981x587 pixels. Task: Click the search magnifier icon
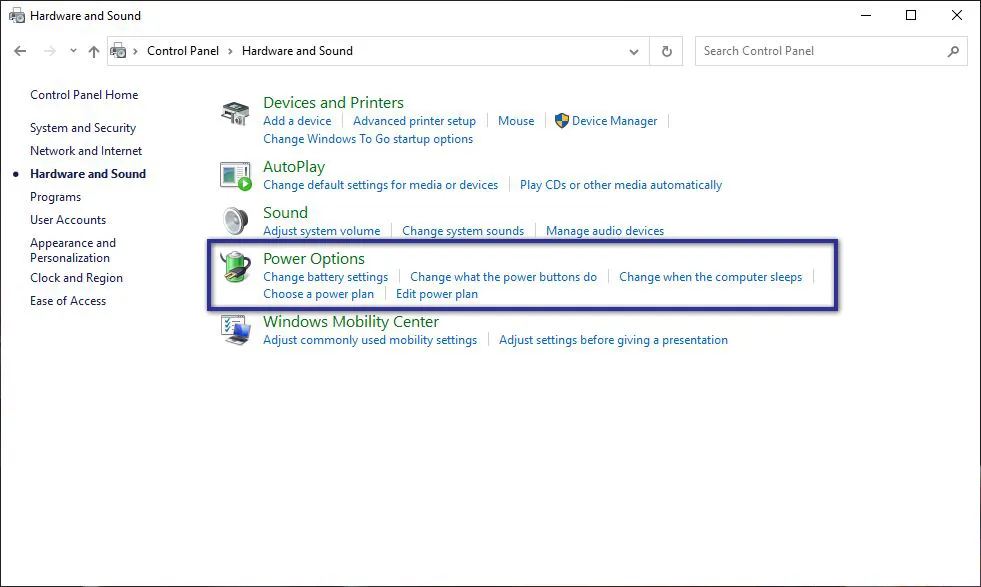pos(953,51)
